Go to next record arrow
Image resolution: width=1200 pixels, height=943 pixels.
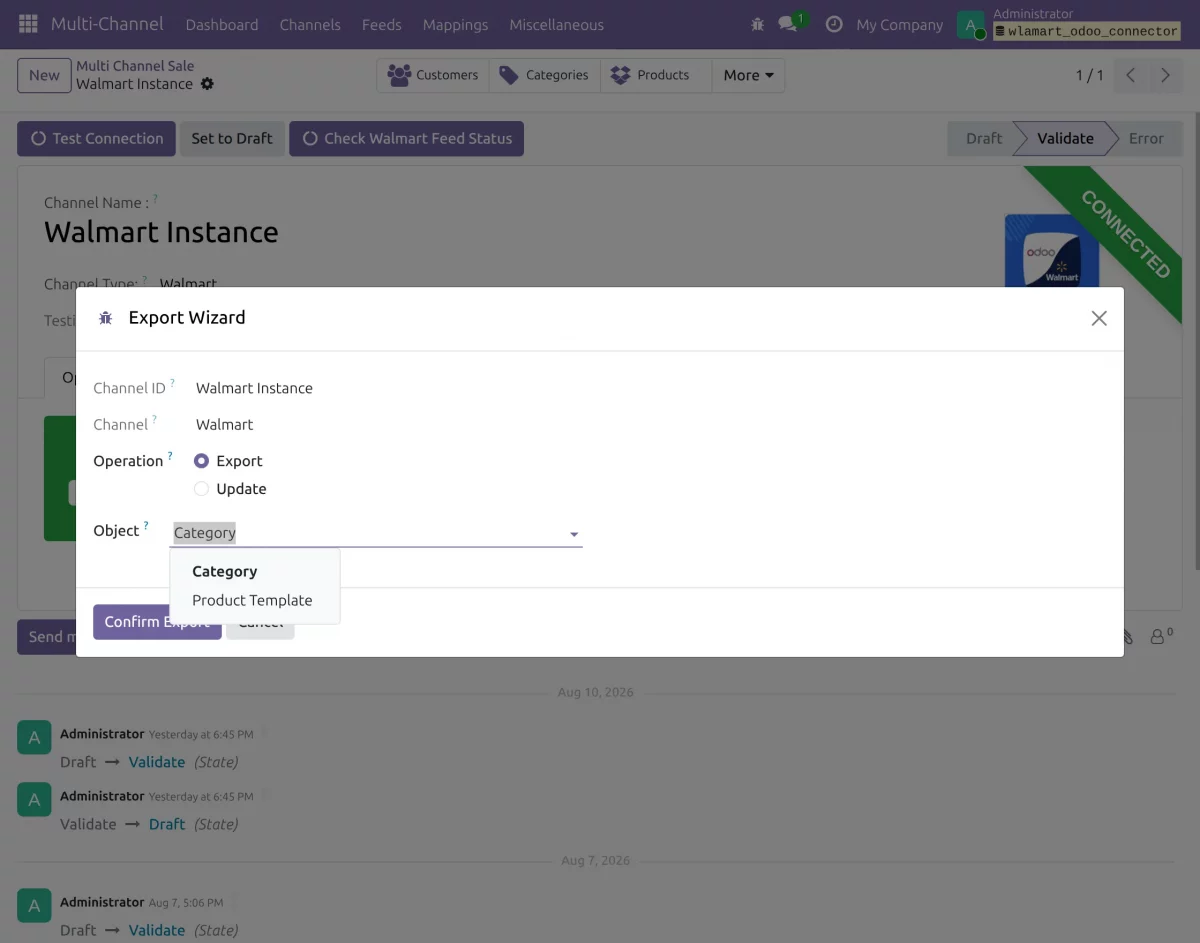[x=1165, y=75]
